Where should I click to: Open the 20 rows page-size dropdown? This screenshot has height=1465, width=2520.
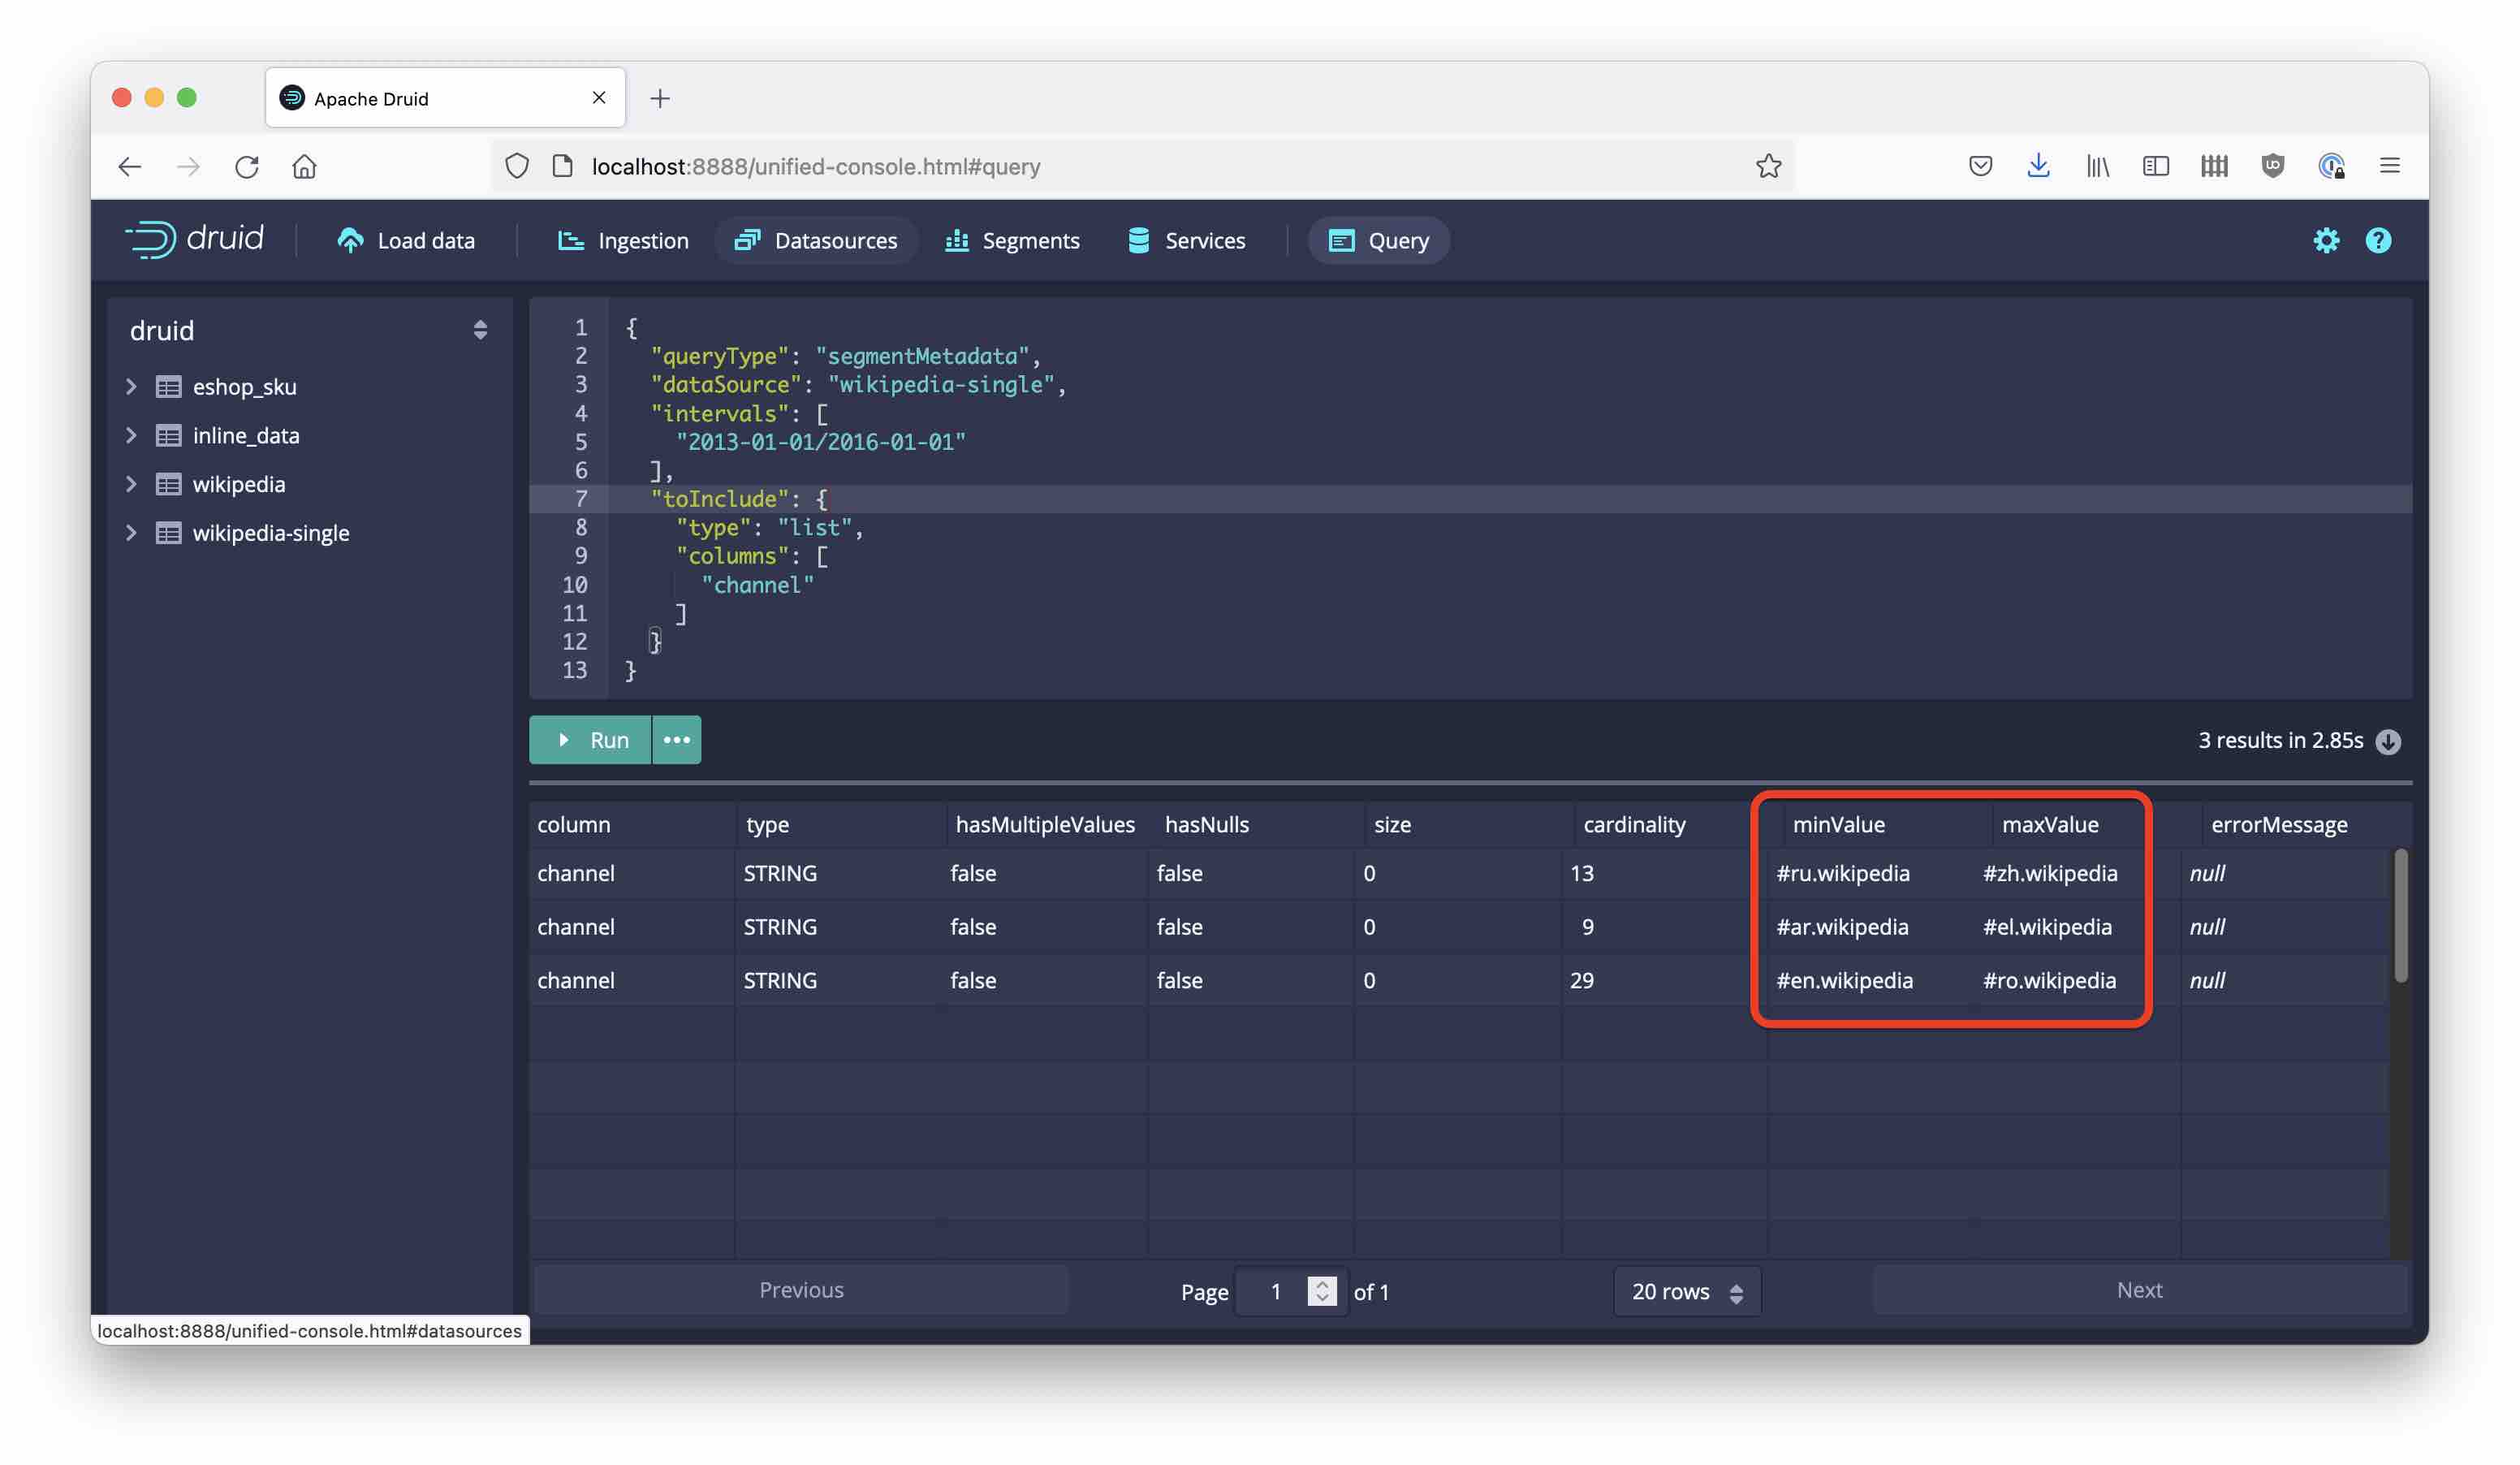(1686, 1291)
